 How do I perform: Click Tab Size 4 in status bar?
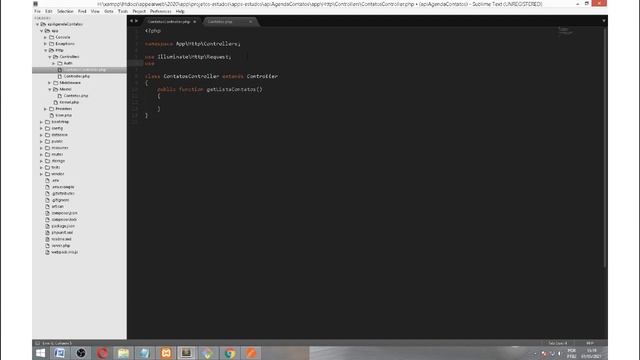[x=558, y=343]
